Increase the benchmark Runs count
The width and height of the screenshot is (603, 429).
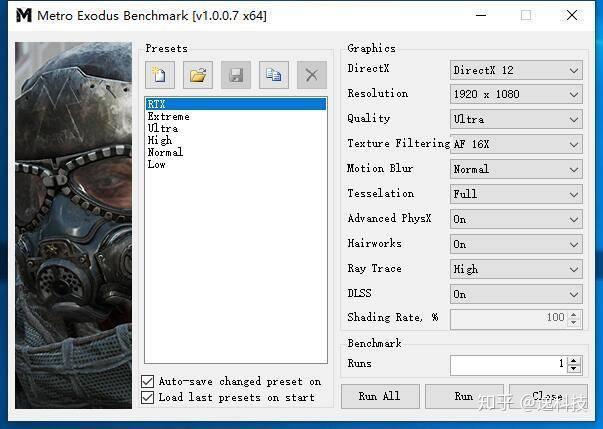[x=574, y=361]
